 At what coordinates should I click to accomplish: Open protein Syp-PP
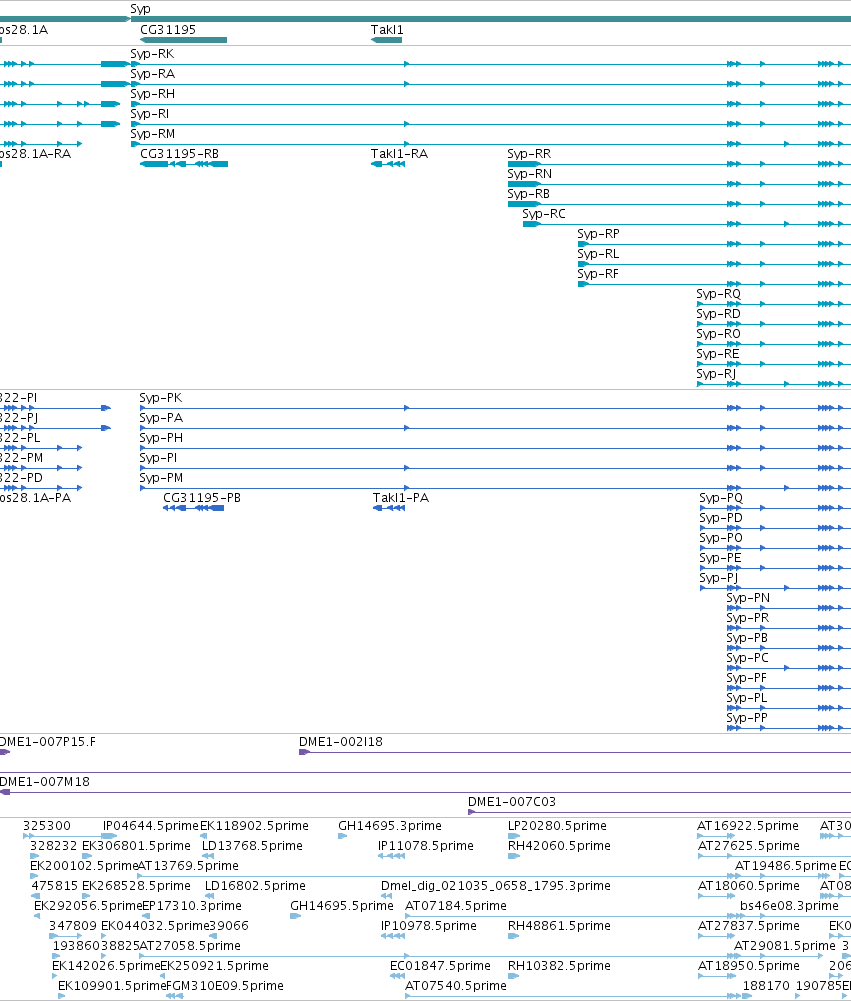[747, 718]
